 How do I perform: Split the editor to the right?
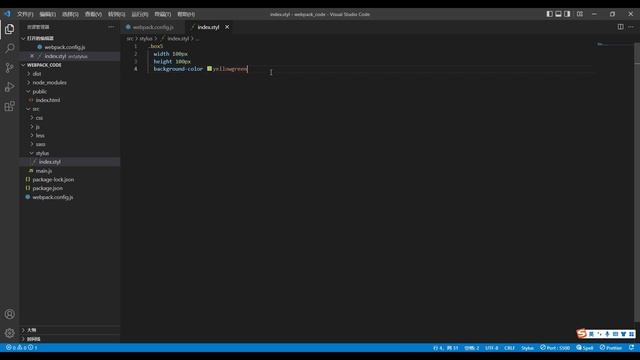[x=620, y=27]
